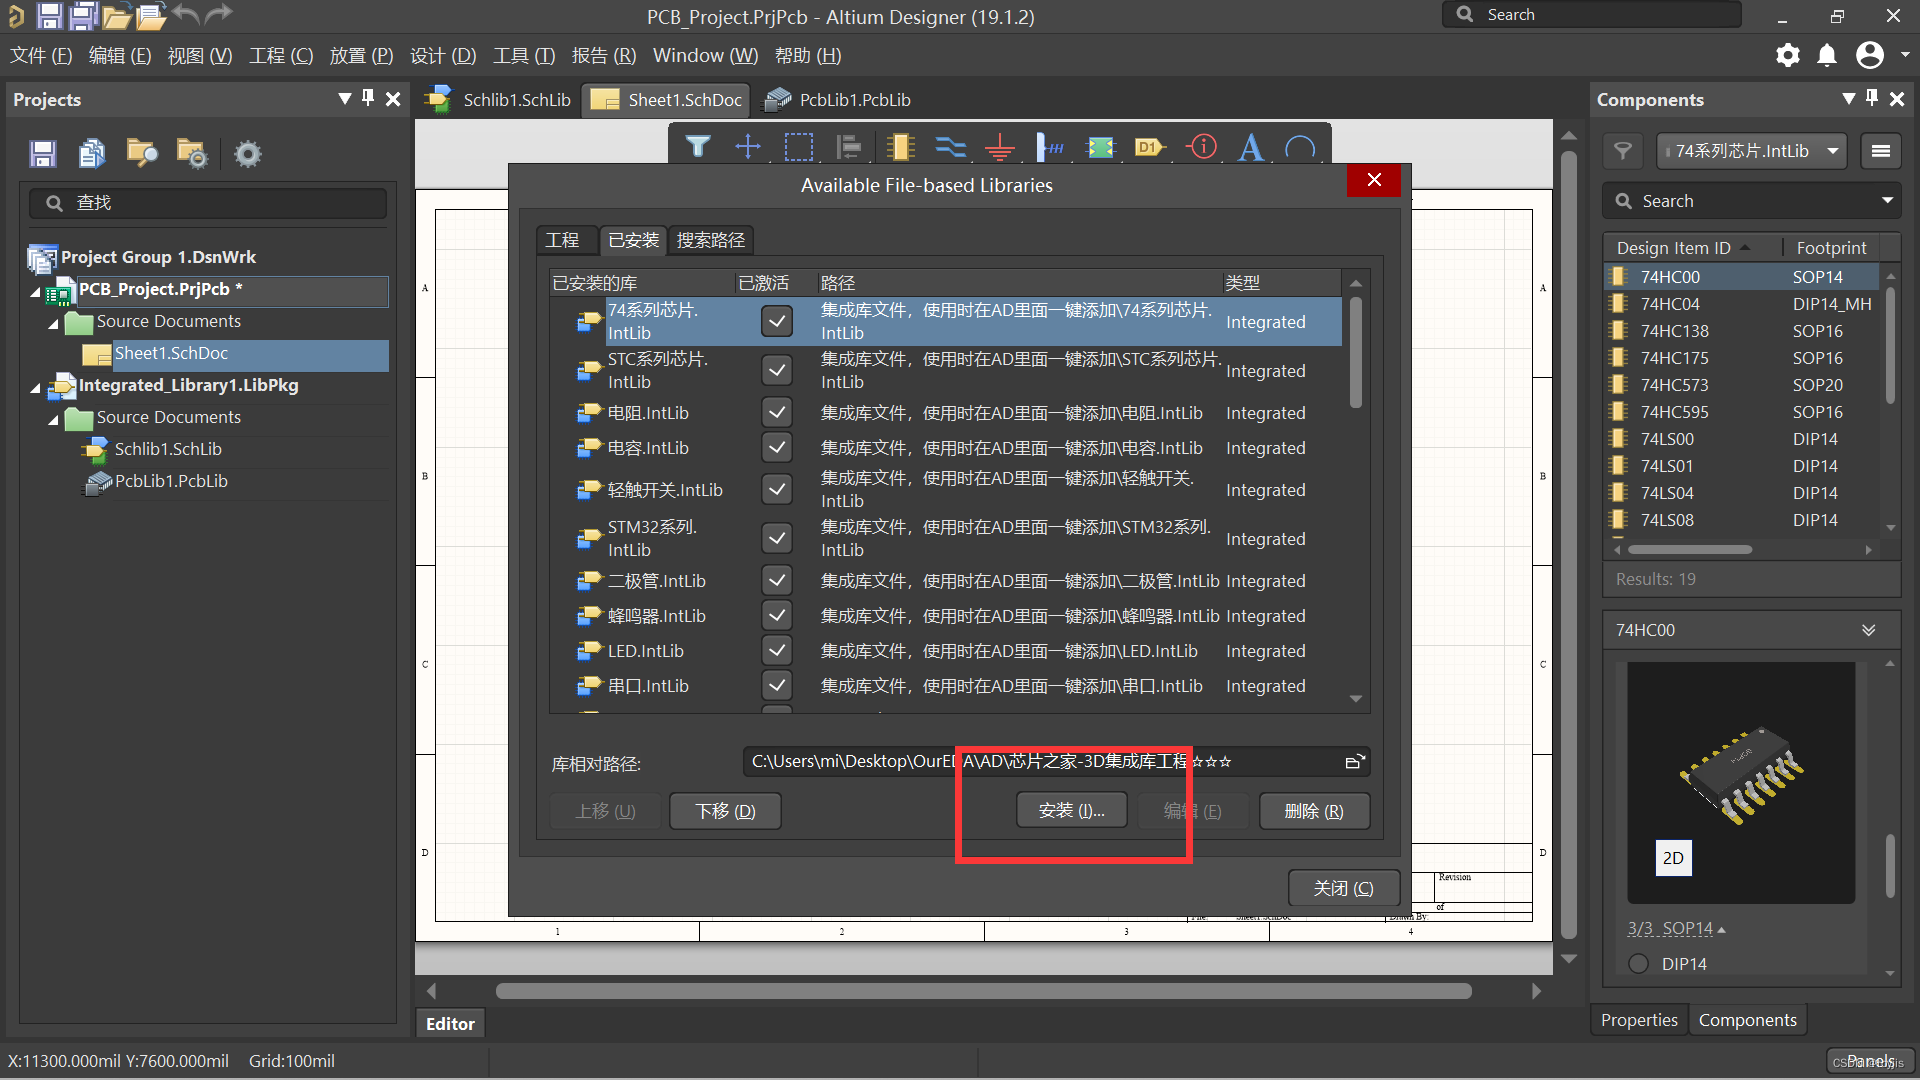Viewport: 1920px width, 1080px height.
Task: Open project options gear in Projects panel
Action: pos(247,154)
